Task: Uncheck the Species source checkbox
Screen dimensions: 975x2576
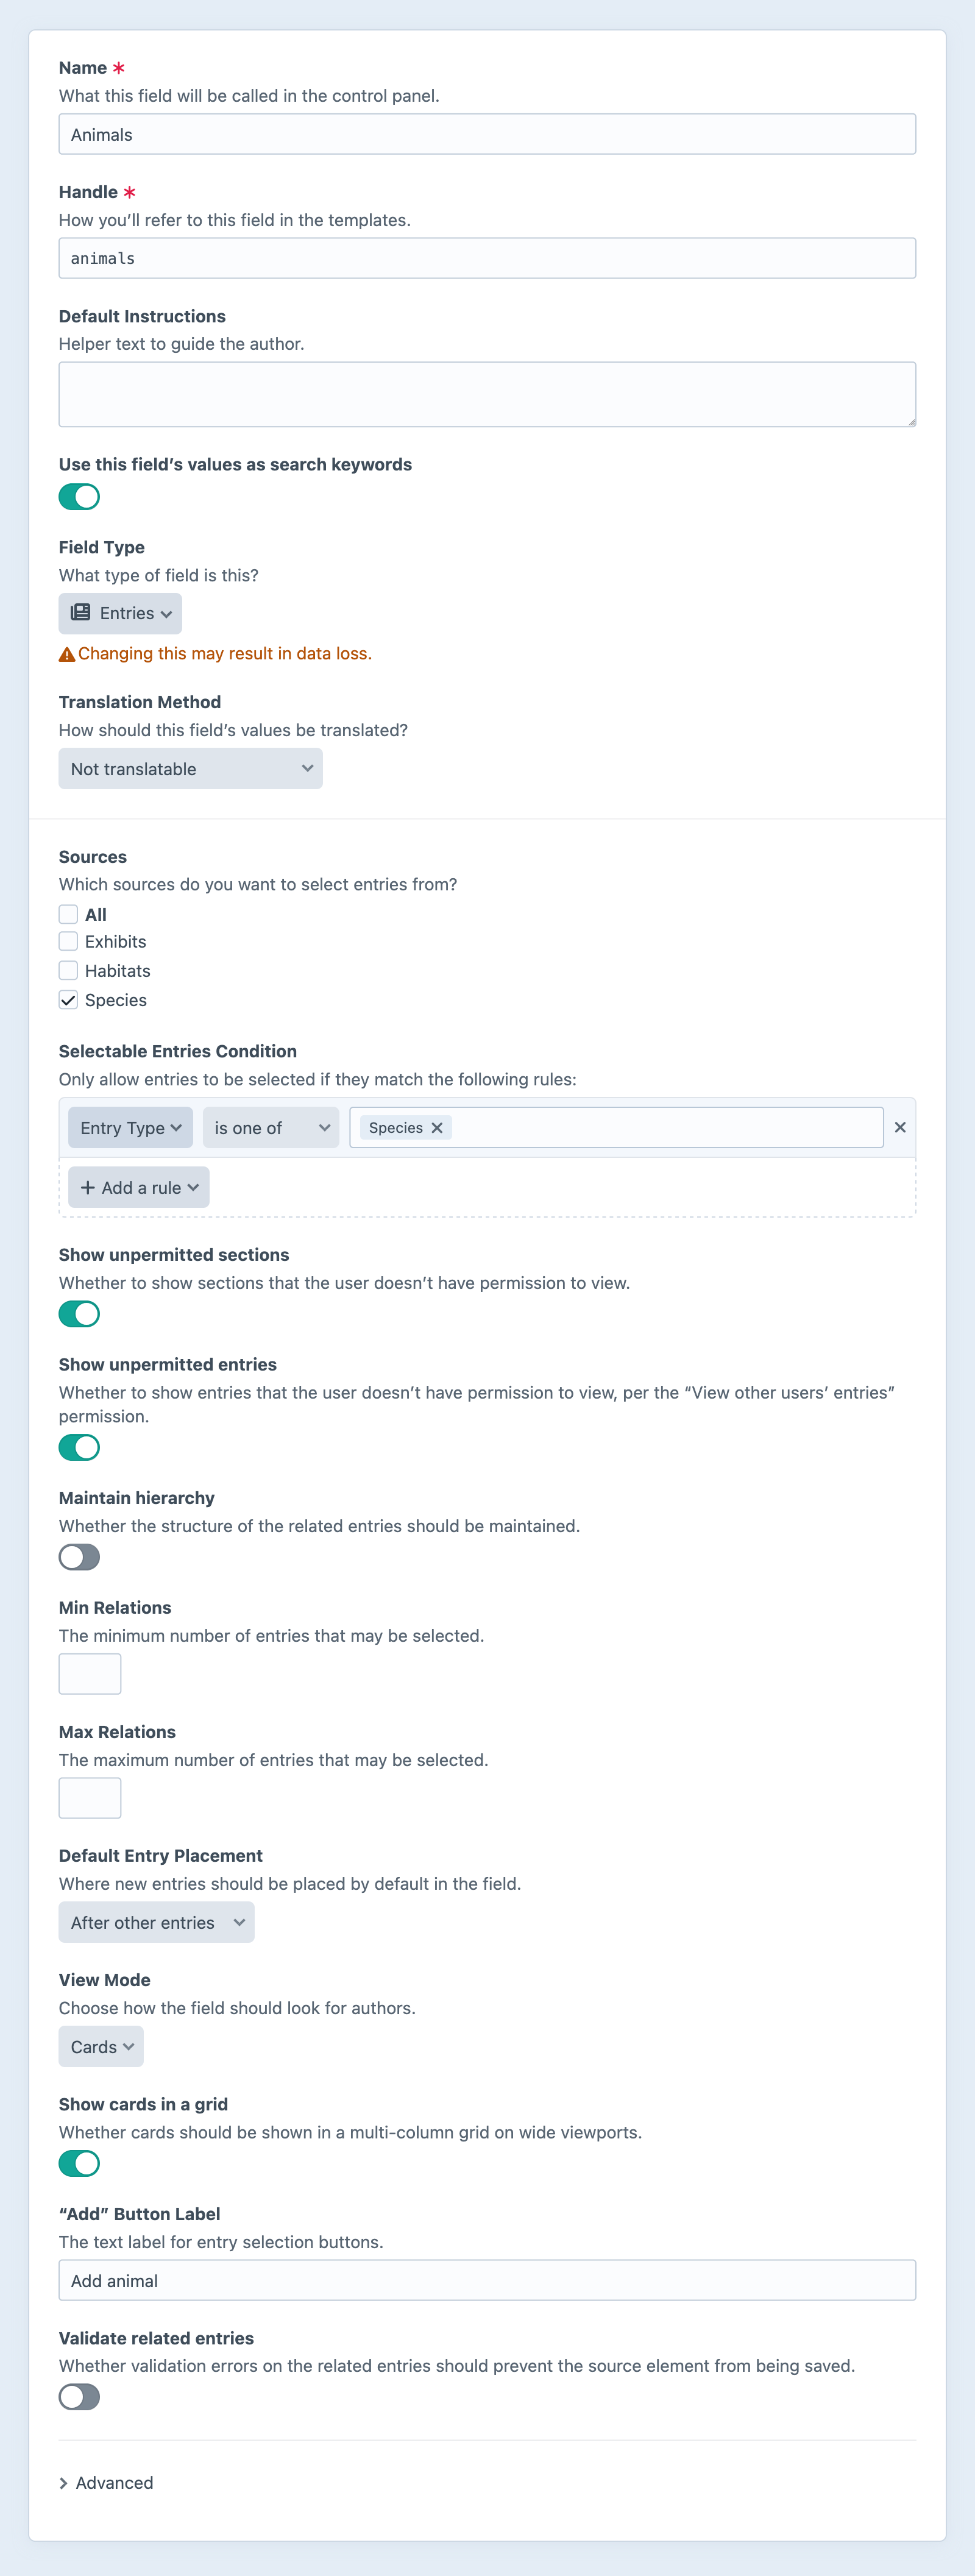Action: [x=68, y=999]
